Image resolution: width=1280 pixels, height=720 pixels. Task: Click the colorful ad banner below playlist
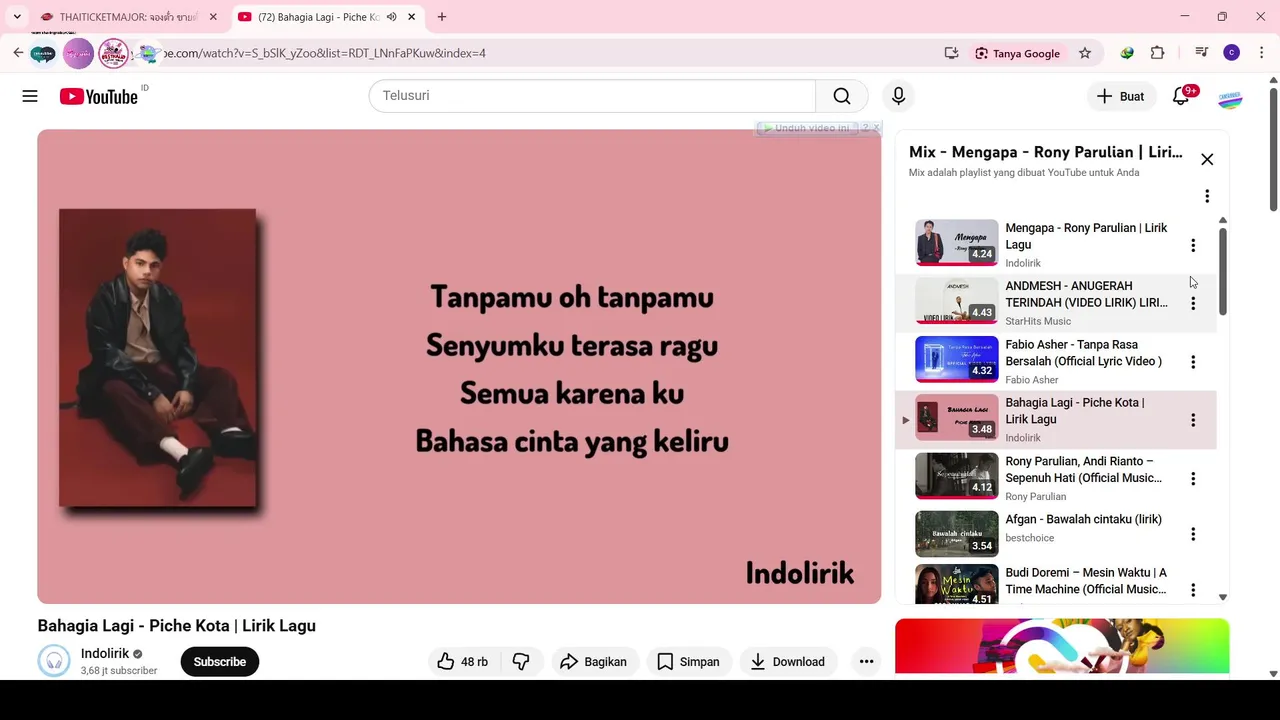pyautogui.click(x=1062, y=646)
